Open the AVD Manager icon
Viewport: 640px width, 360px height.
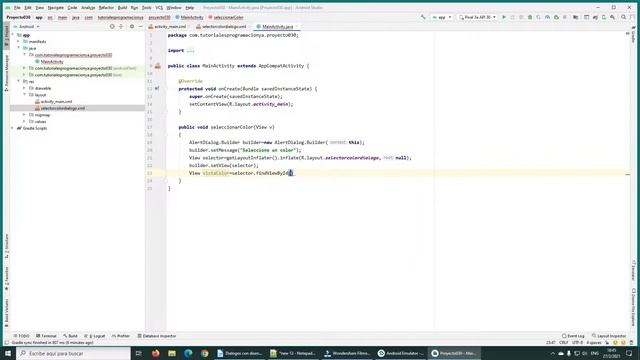click(604, 17)
